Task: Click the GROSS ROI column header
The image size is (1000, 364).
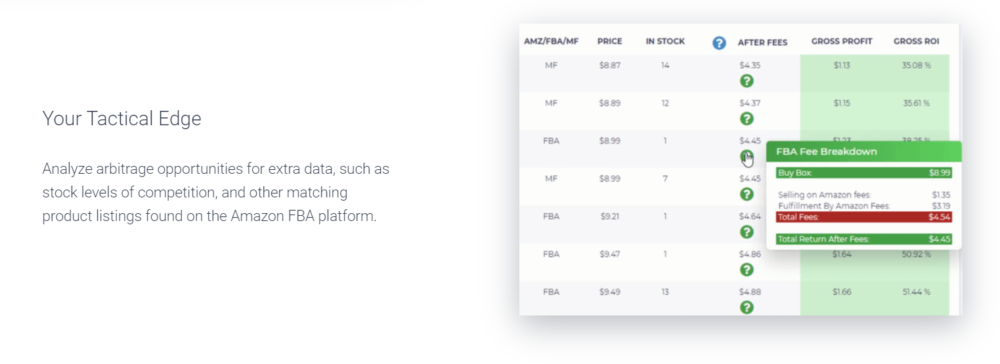Action: pos(916,41)
